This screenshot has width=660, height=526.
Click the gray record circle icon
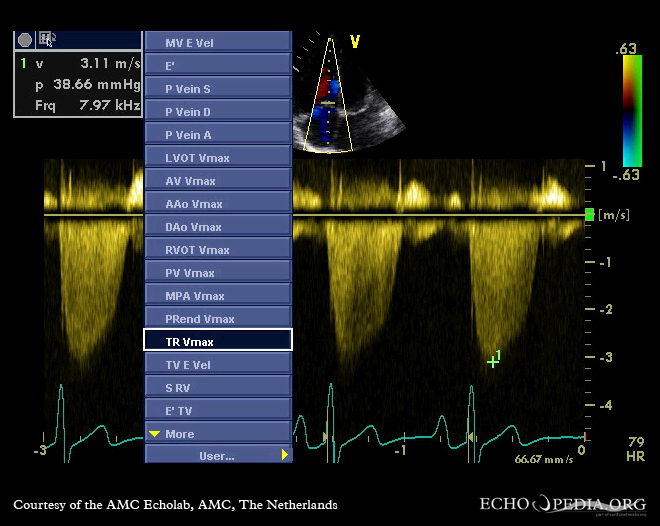click(25, 40)
